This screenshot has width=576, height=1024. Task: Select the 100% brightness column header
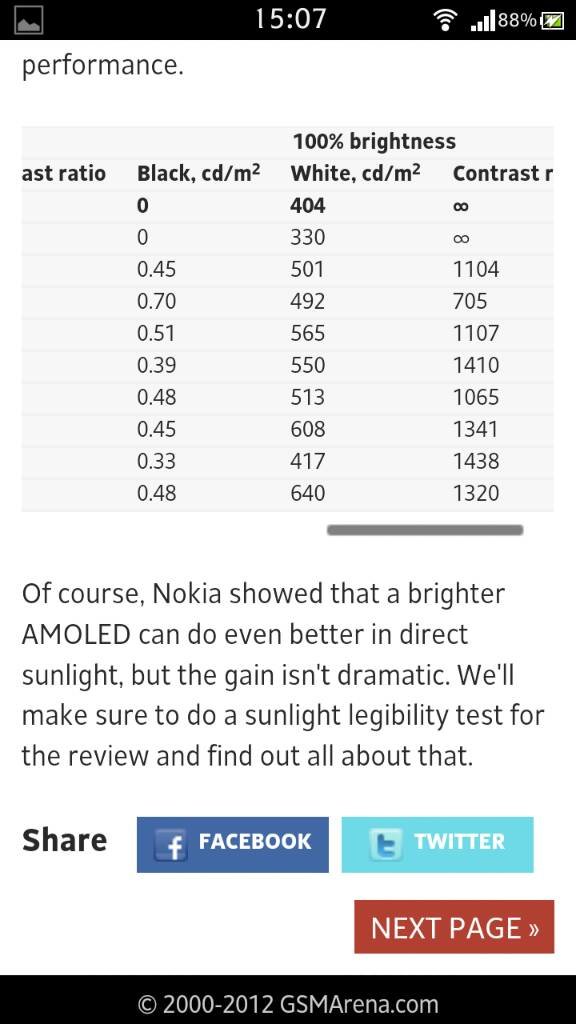click(x=374, y=141)
